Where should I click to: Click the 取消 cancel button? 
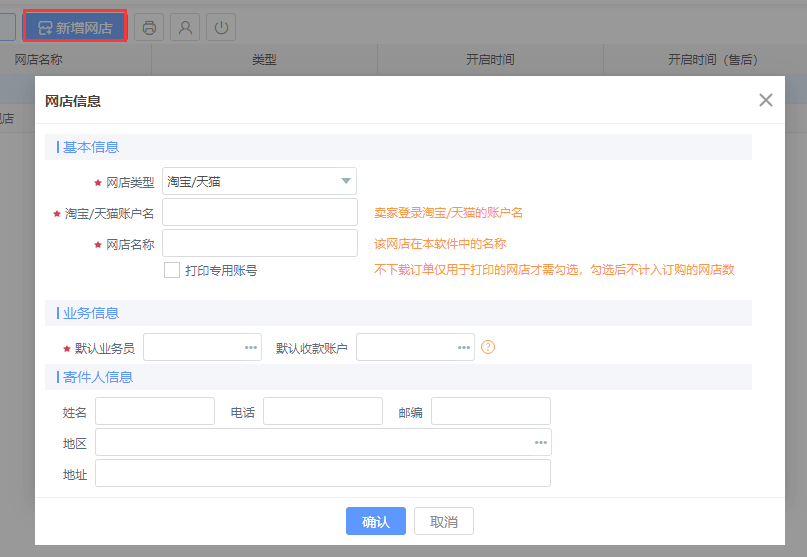[x=444, y=521]
